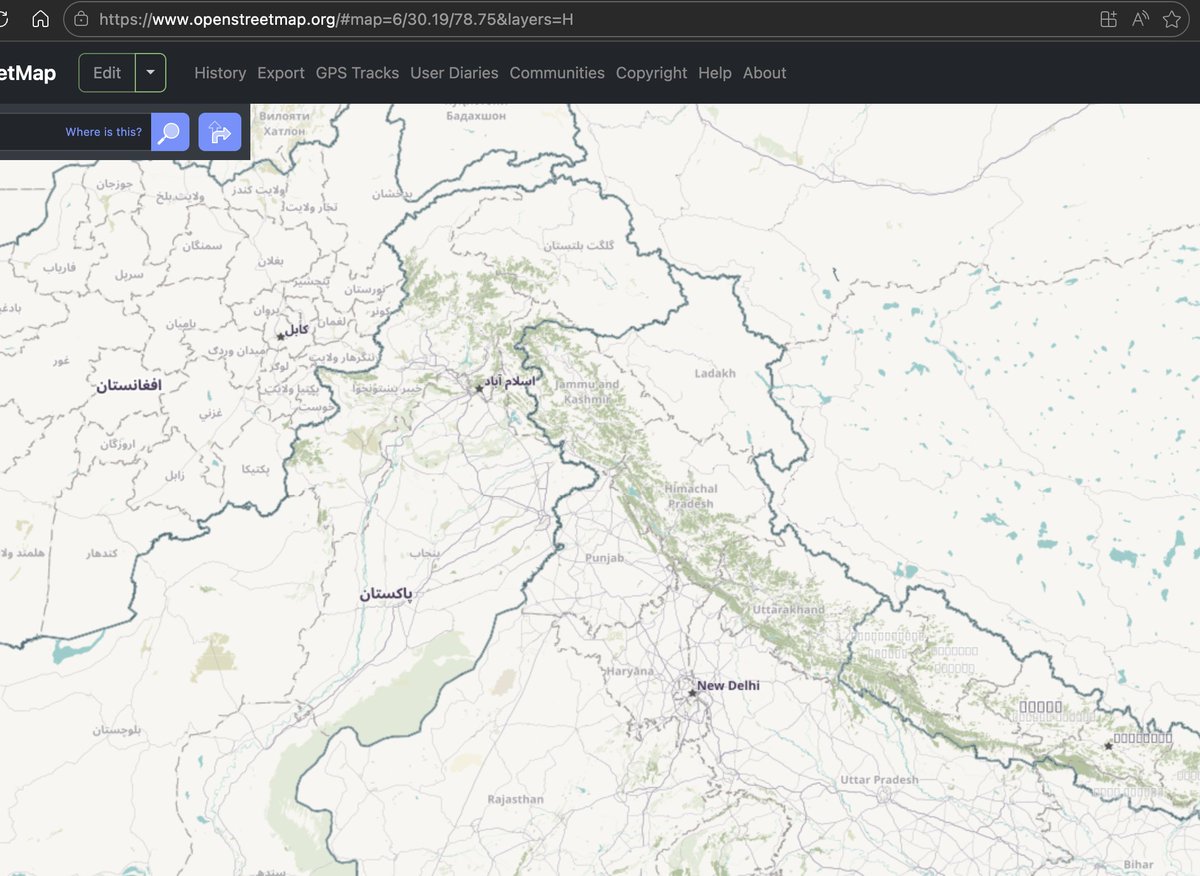Screen dimensions: 1200x876
Task: Open the Copyright page
Action: (651, 73)
